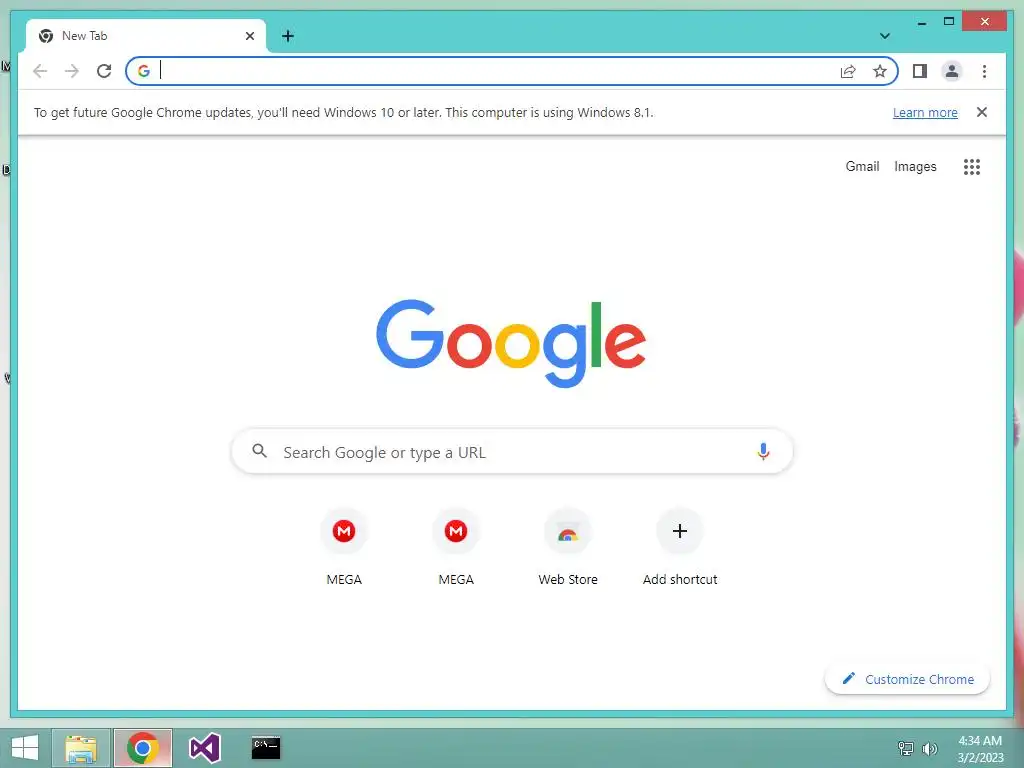Click Chrome icon in the taskbar
Image resolution: width=1024 pixels, height=768 pixels.
tap(143, 748)
